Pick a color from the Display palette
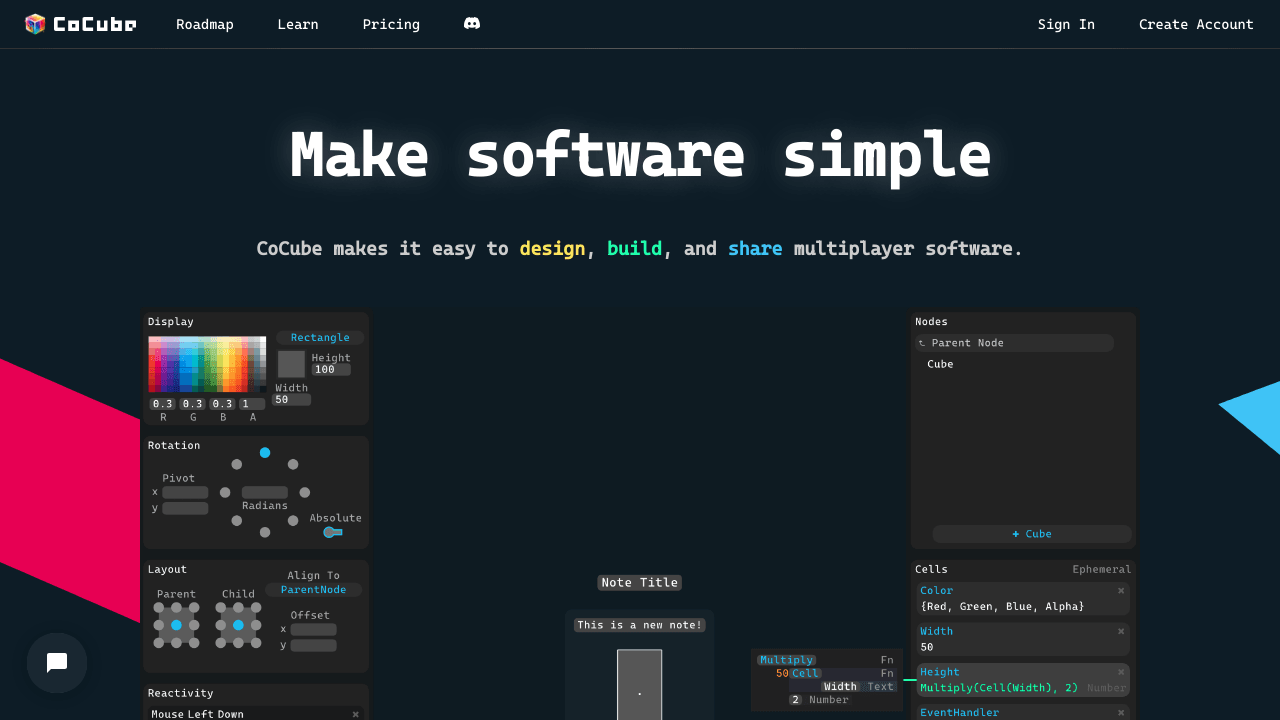Screen dimensions: 1280x720 click(207, 364)
